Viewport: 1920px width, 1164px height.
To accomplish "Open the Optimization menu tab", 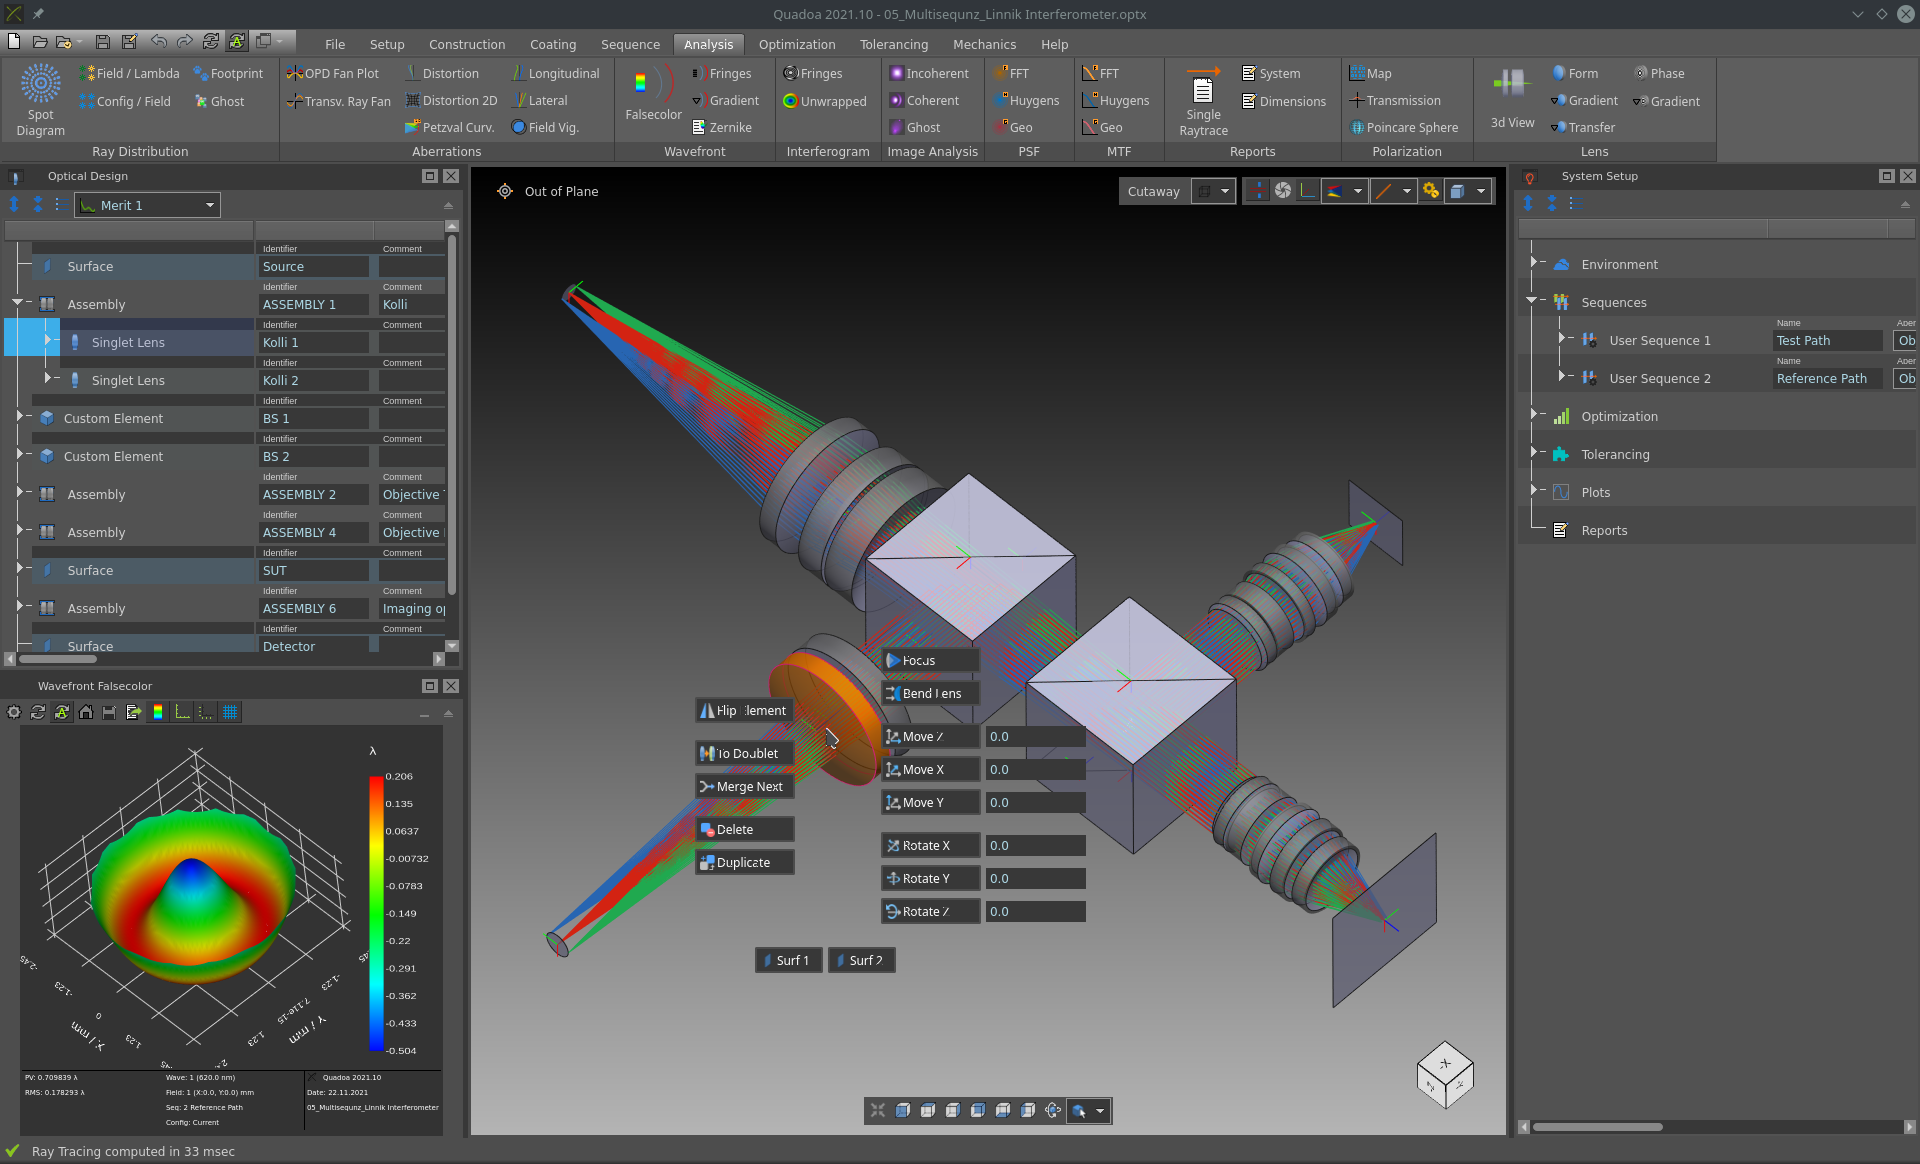I will pos(796,44).
